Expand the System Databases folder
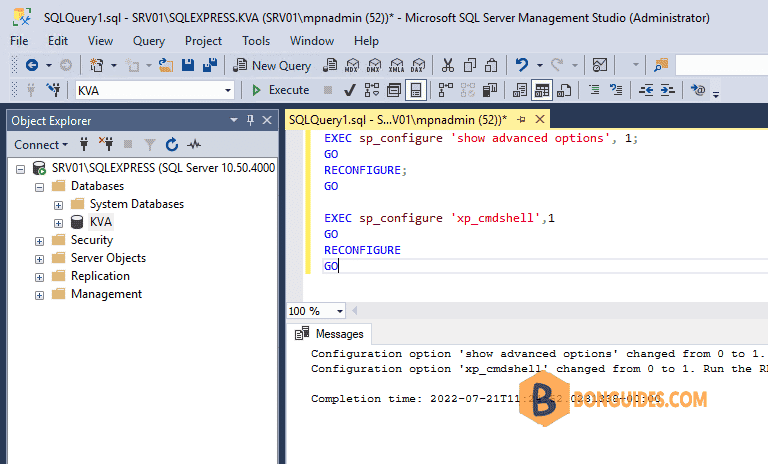This screenshot has width=768, height=464. pyautogui.click(x=58, y=205)
